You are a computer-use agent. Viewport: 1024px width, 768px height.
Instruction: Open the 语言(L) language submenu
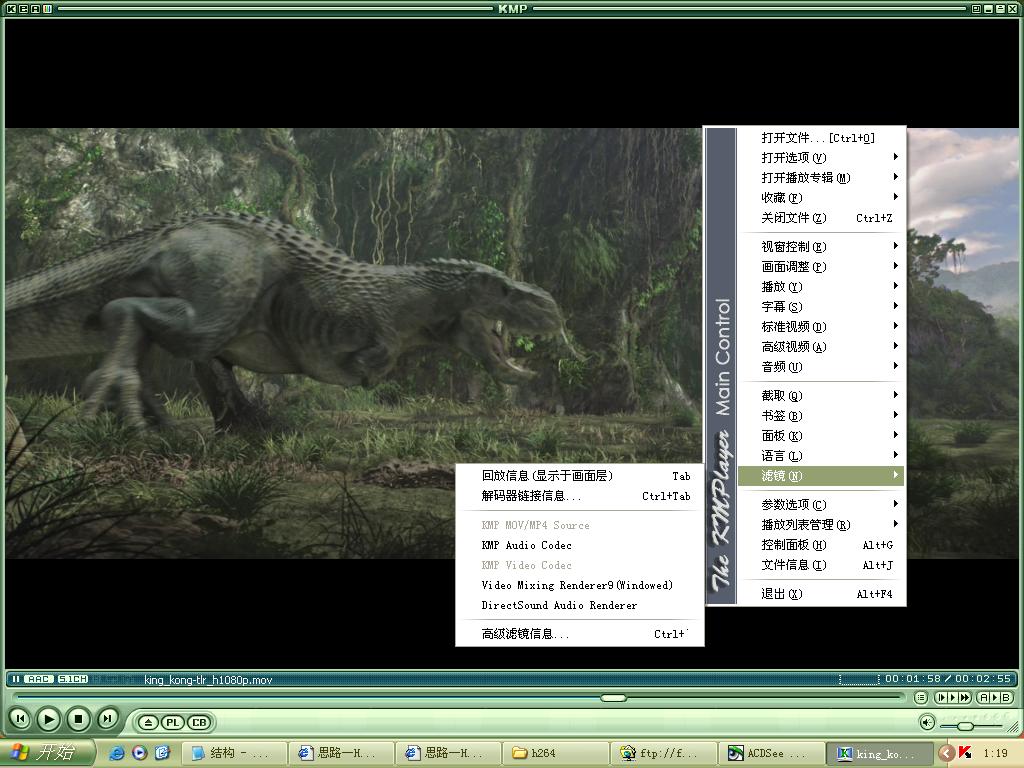pos(821,456)
